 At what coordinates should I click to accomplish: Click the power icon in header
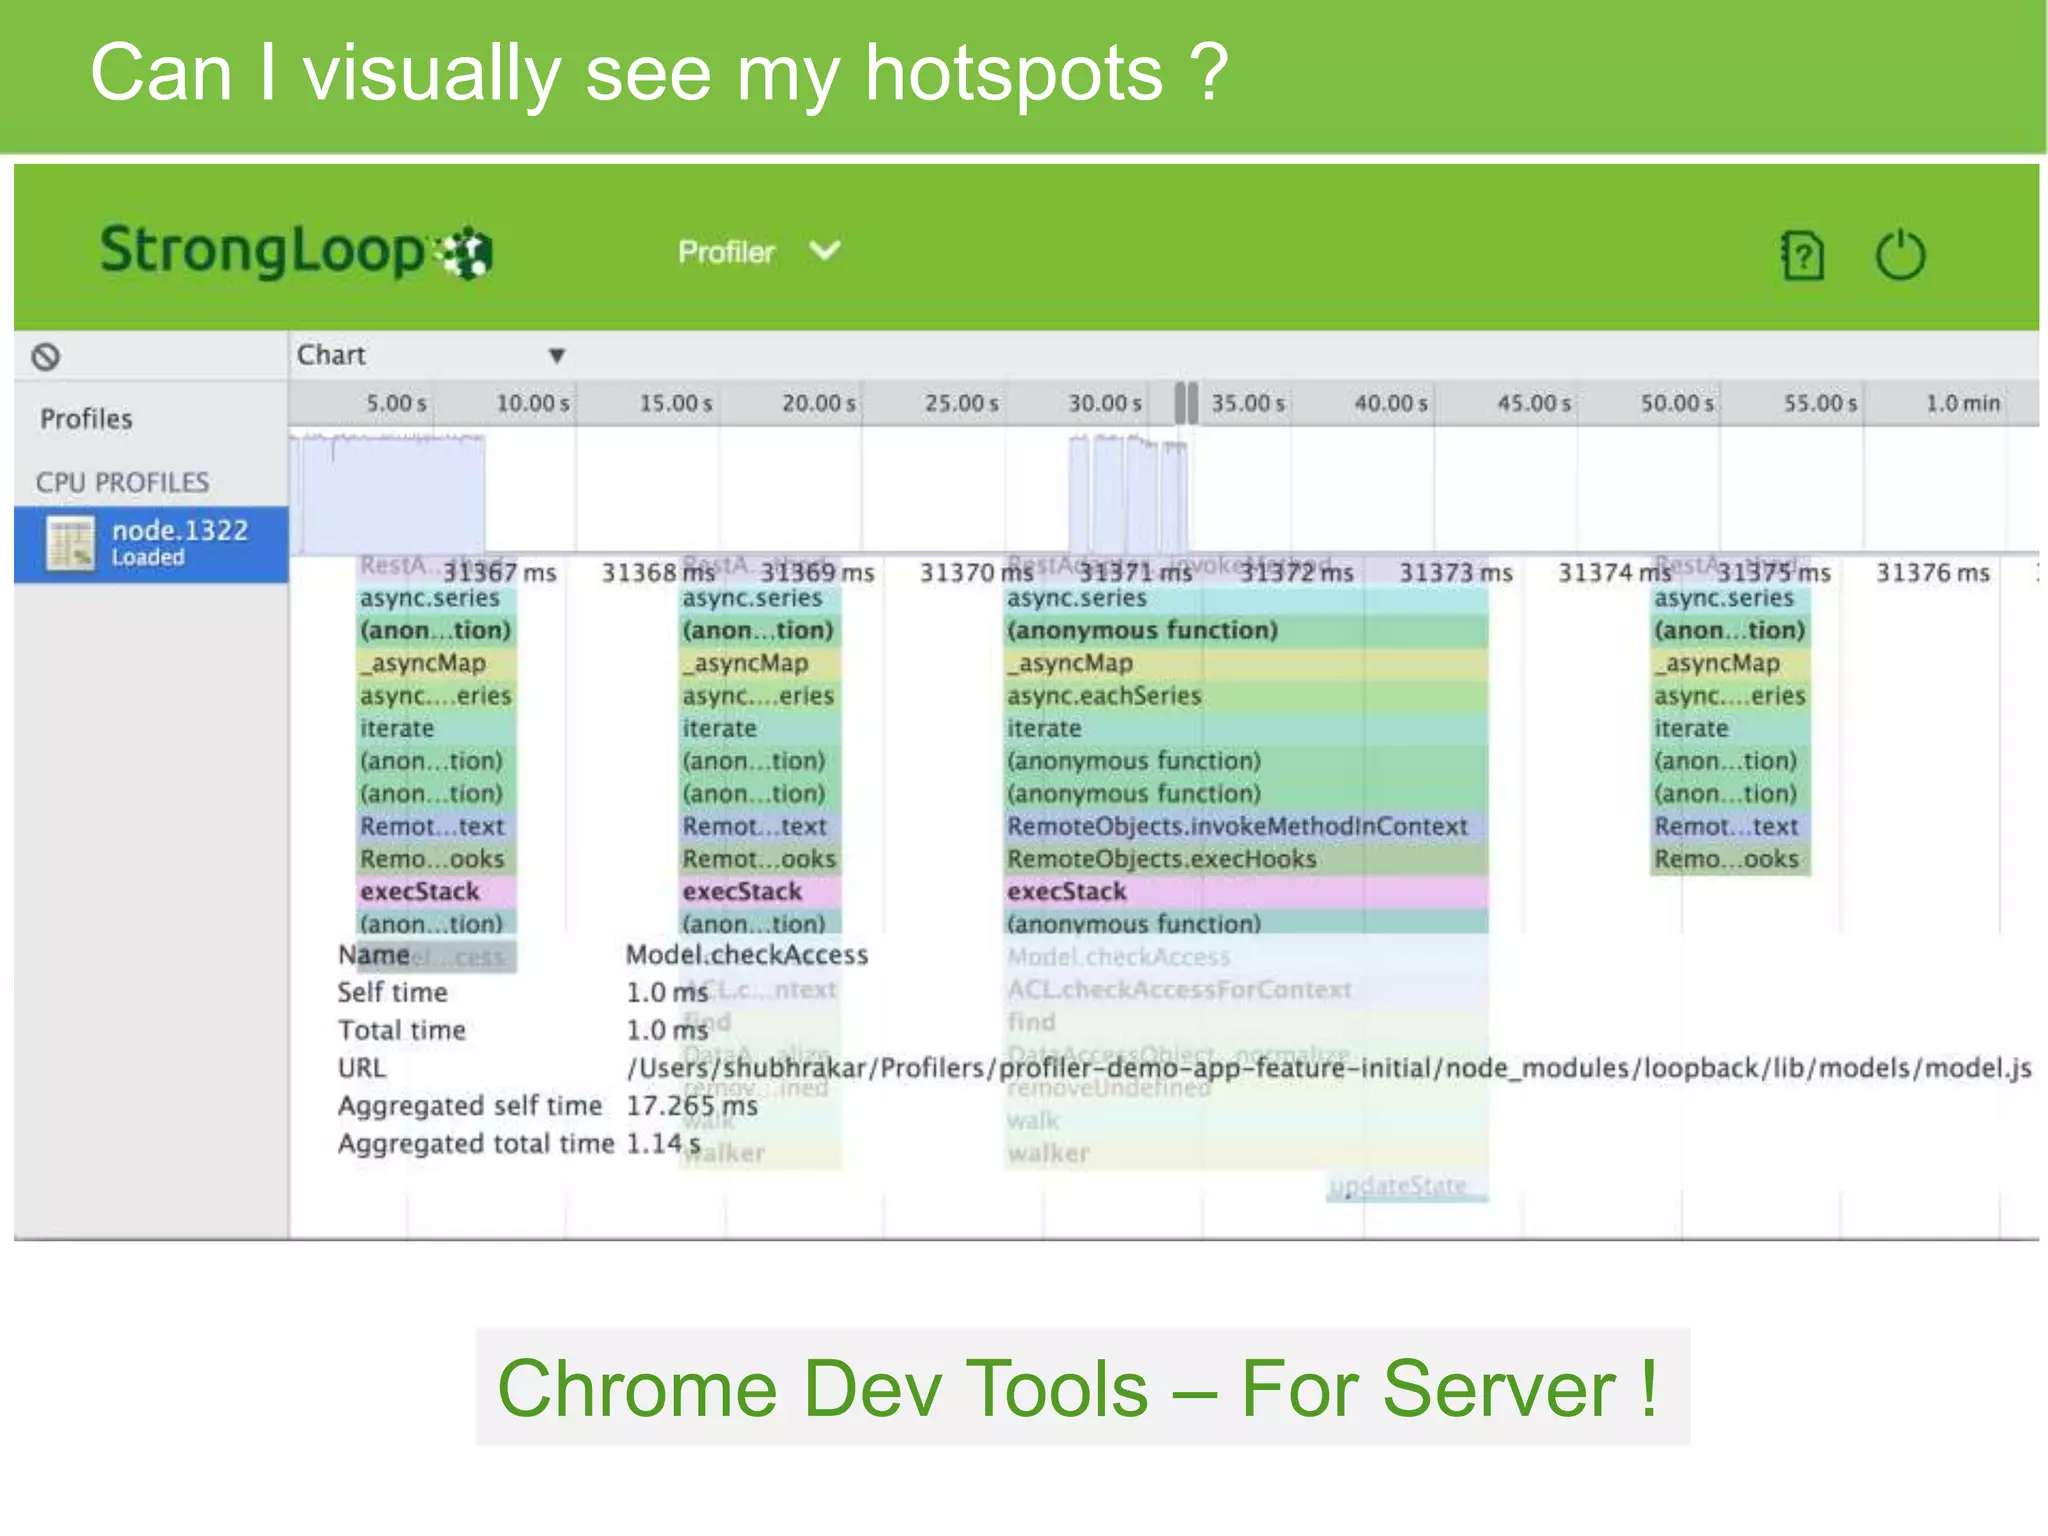[1899, 256]
